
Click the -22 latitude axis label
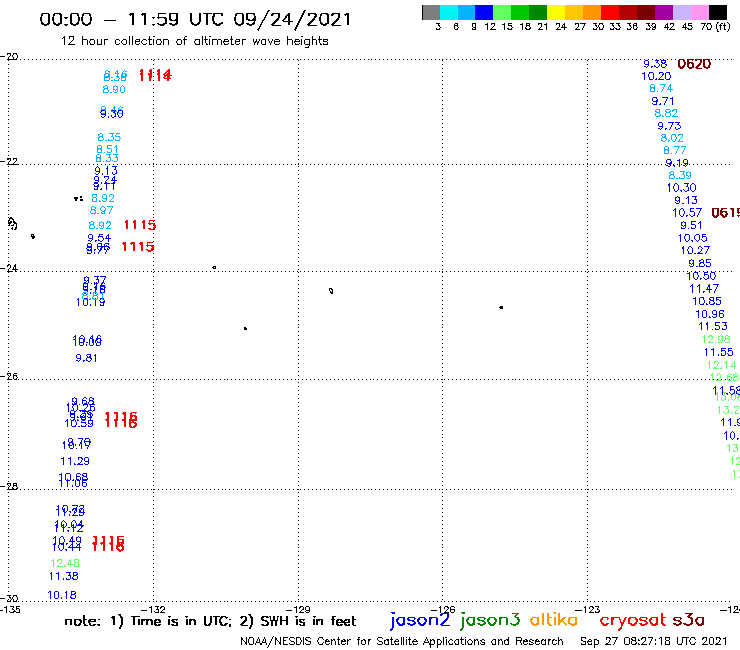click(x=9, y=161)
